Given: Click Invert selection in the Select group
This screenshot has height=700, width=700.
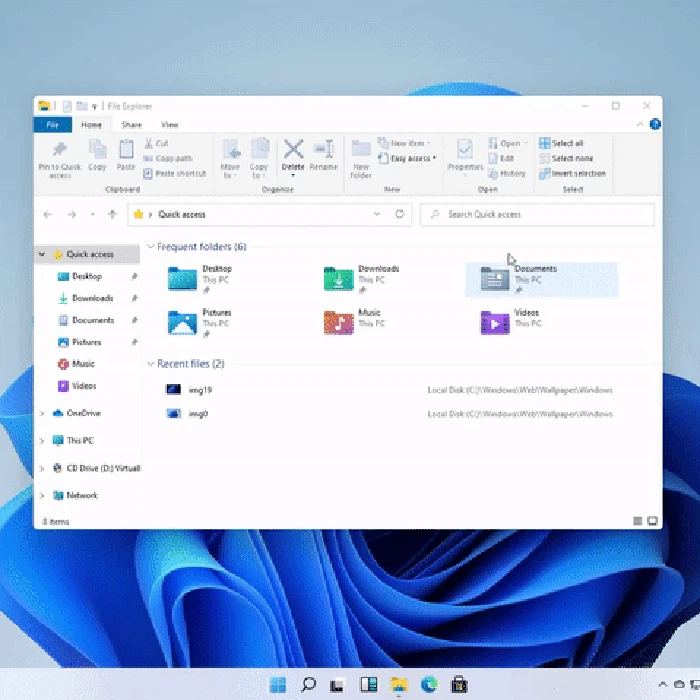Looking at the screenshot, I should (x=573, y=173).
